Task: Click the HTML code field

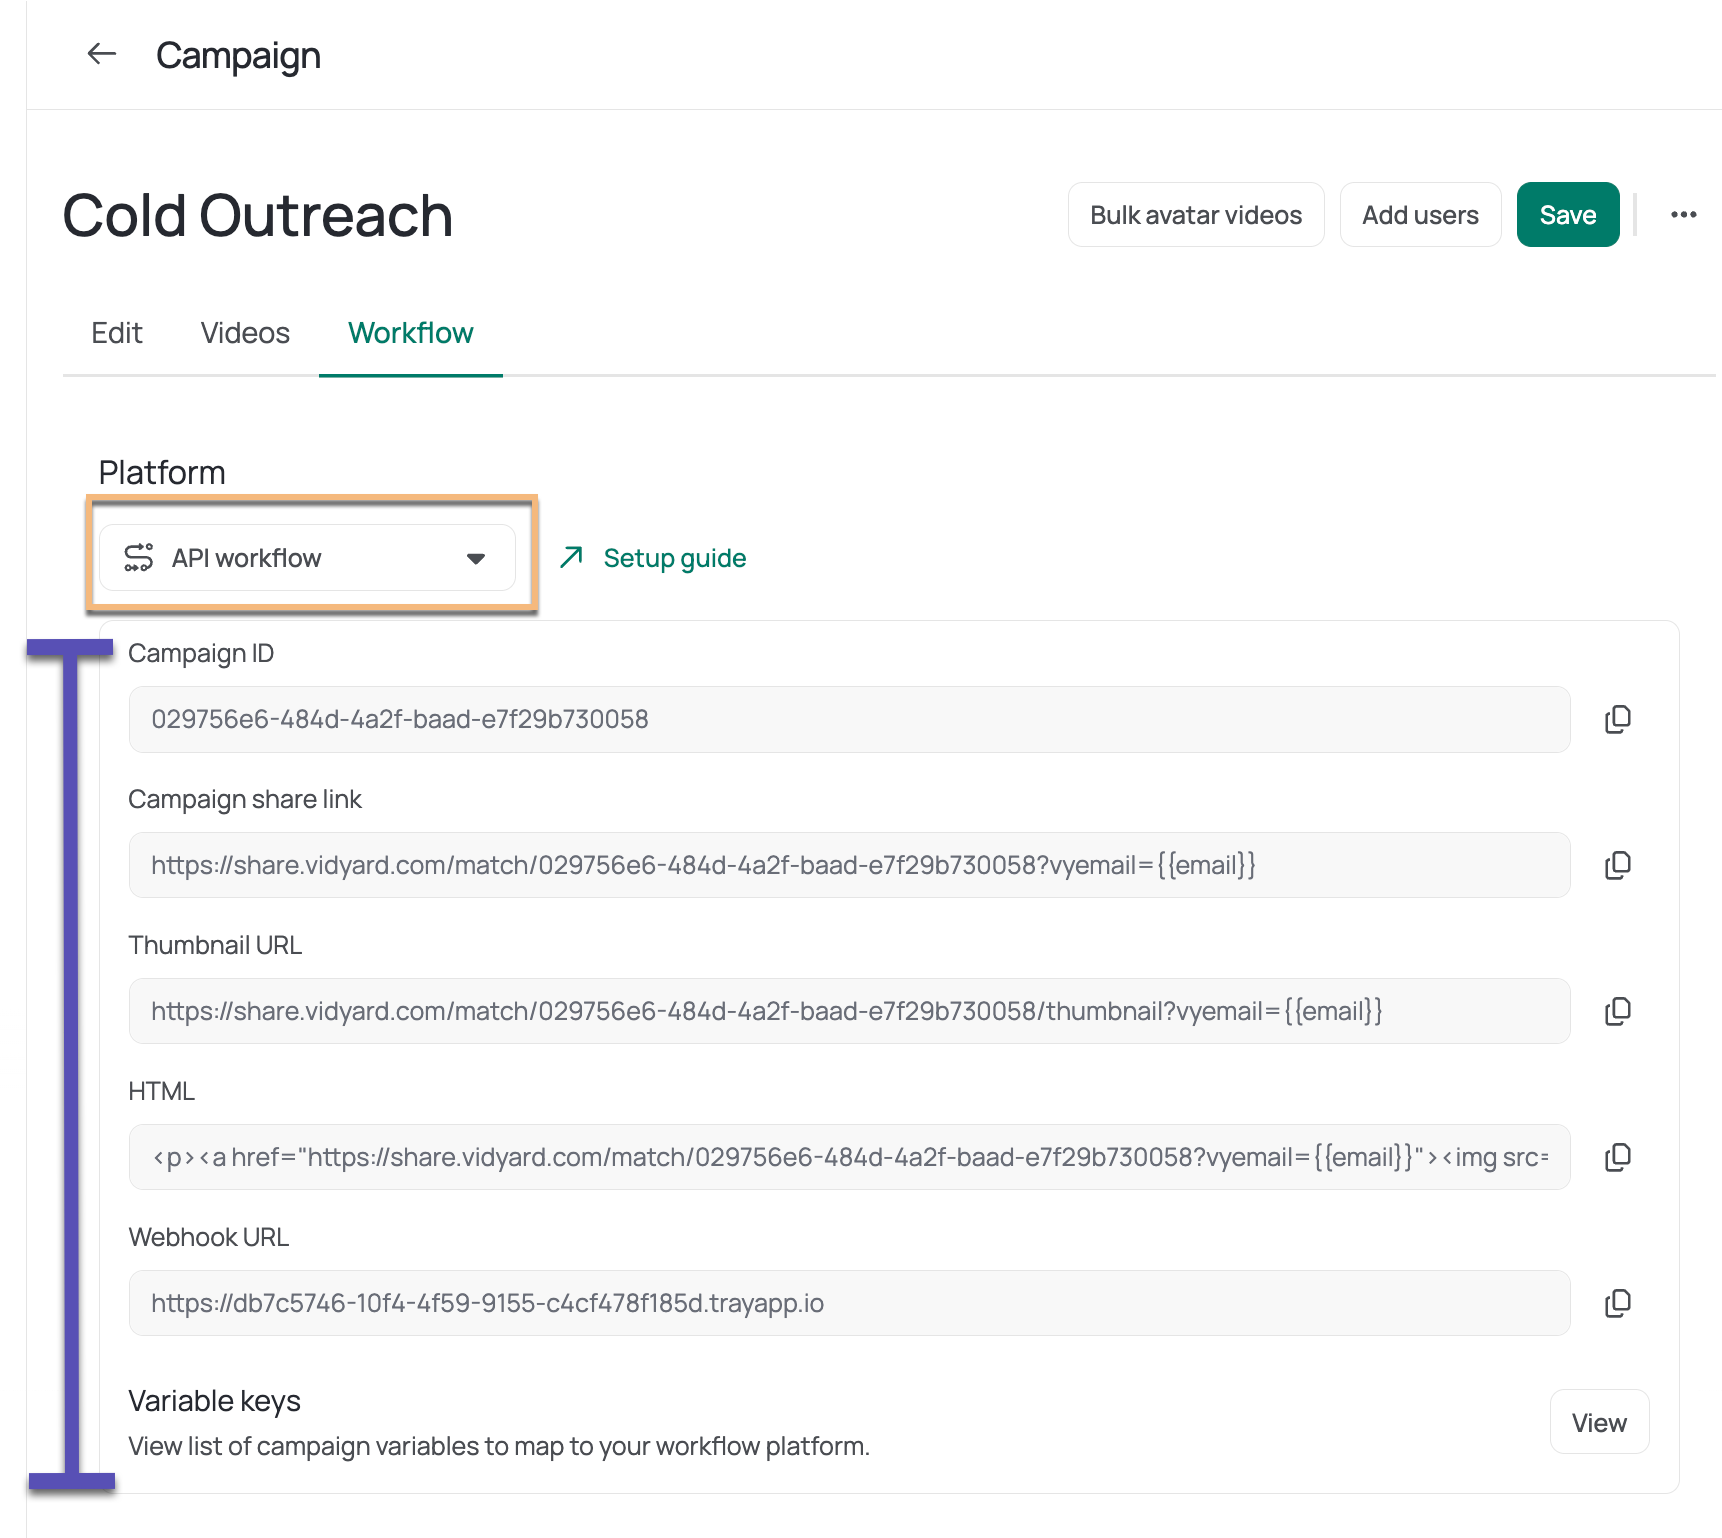Action: [849, 1157]
